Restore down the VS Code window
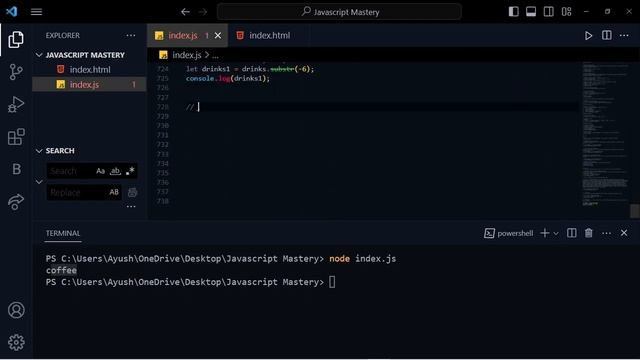This screenshot has width=640, height=360. (x=607, y=11)
